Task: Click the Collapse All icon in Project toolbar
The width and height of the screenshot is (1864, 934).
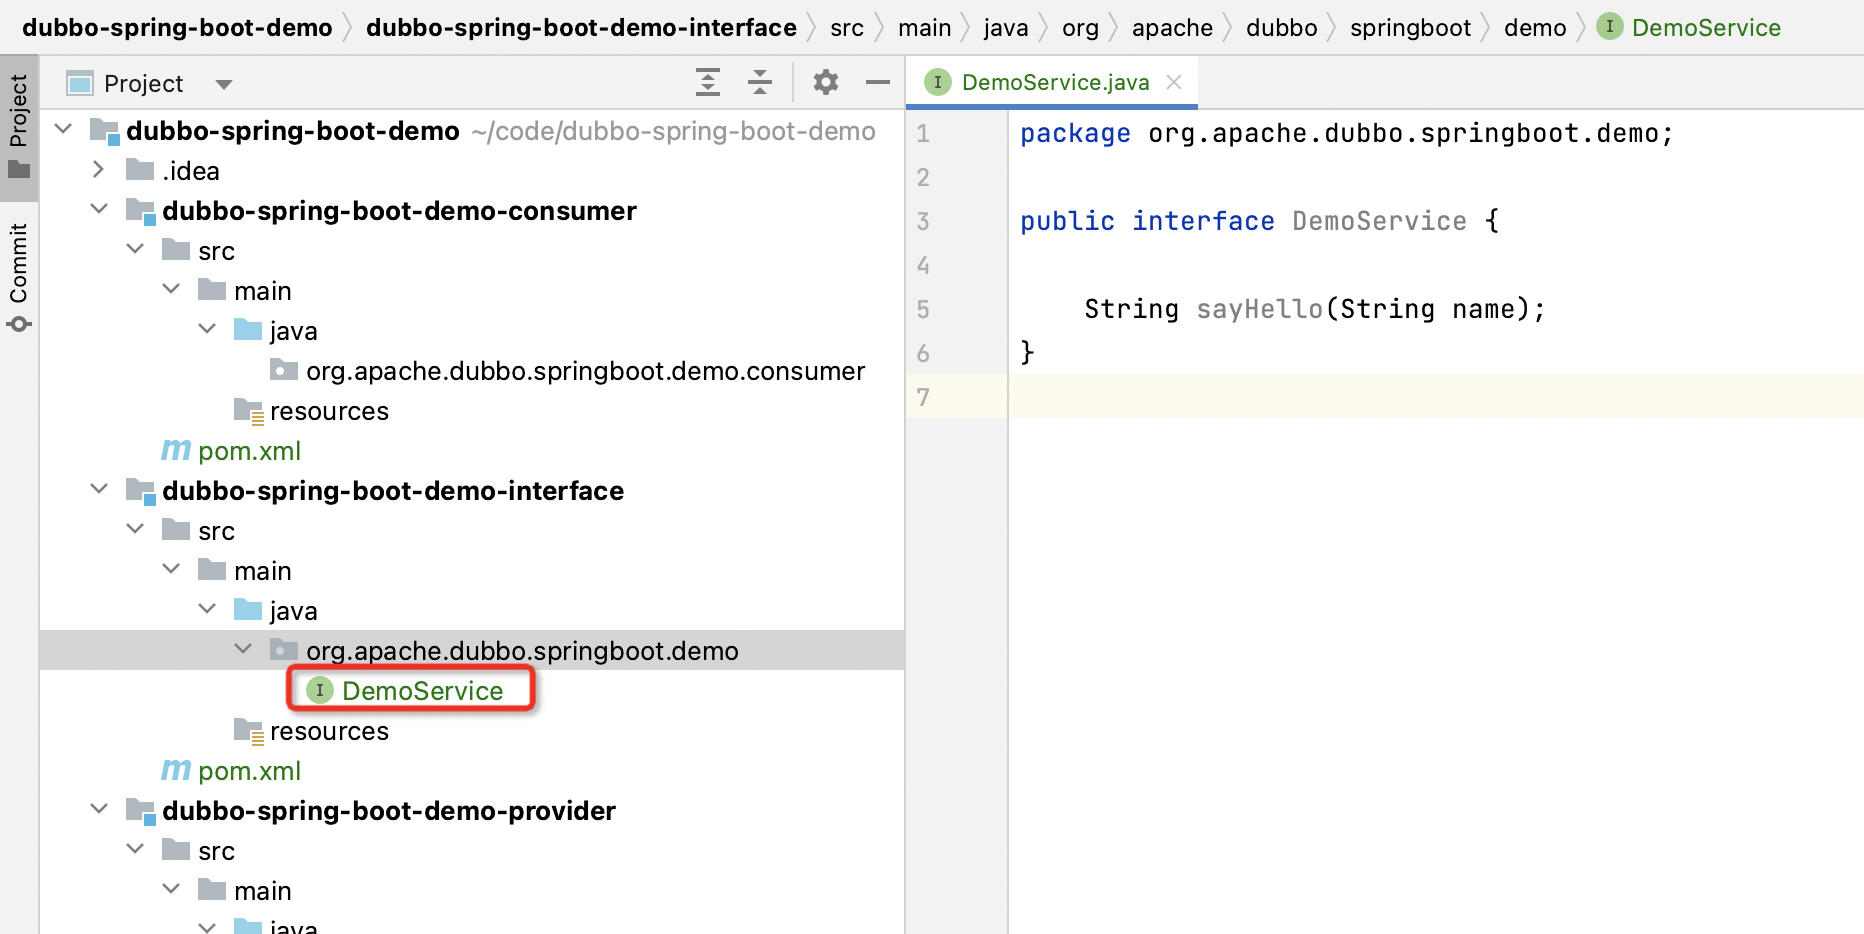Action: [x=760, y=83]
